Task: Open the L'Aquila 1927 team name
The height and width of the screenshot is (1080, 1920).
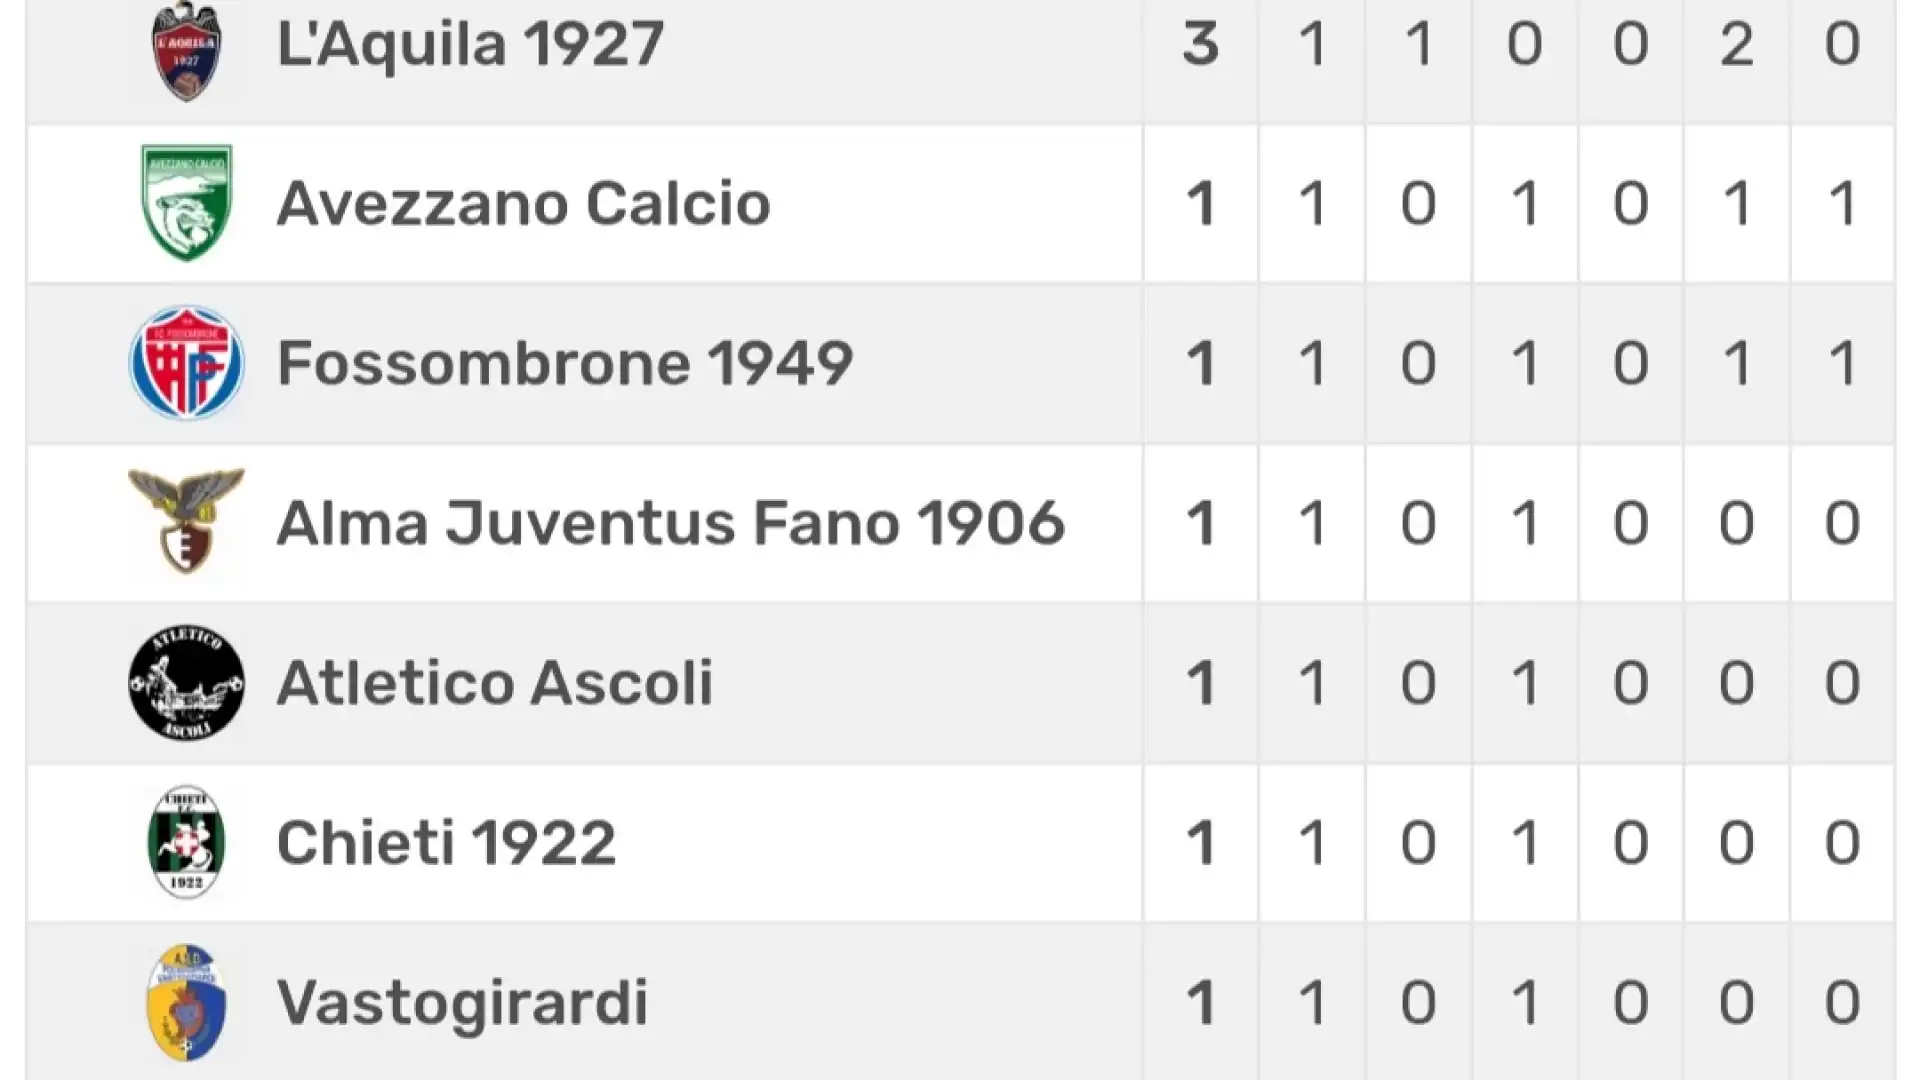Action: pos(470,43)
